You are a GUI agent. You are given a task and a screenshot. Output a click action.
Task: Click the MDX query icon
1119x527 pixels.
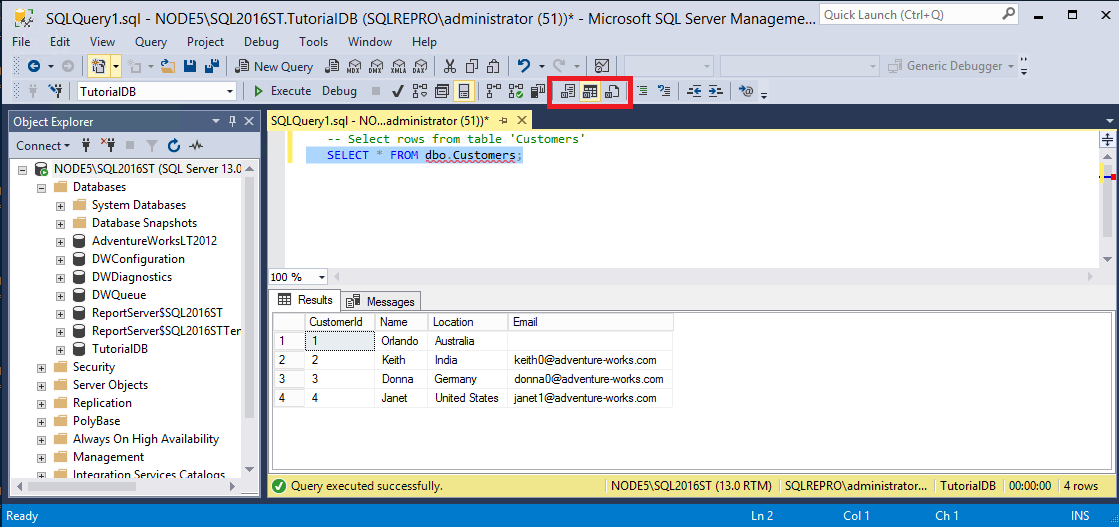[353, 66]
